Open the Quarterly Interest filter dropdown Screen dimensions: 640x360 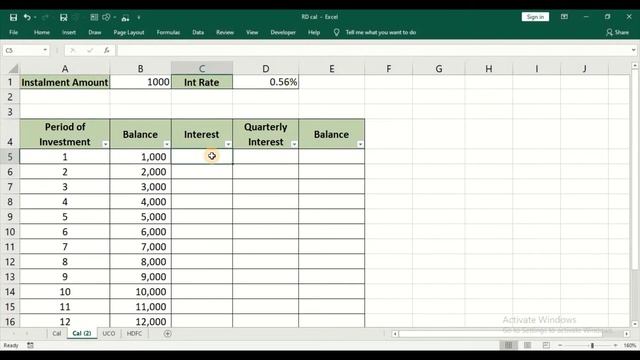[294, 144]
